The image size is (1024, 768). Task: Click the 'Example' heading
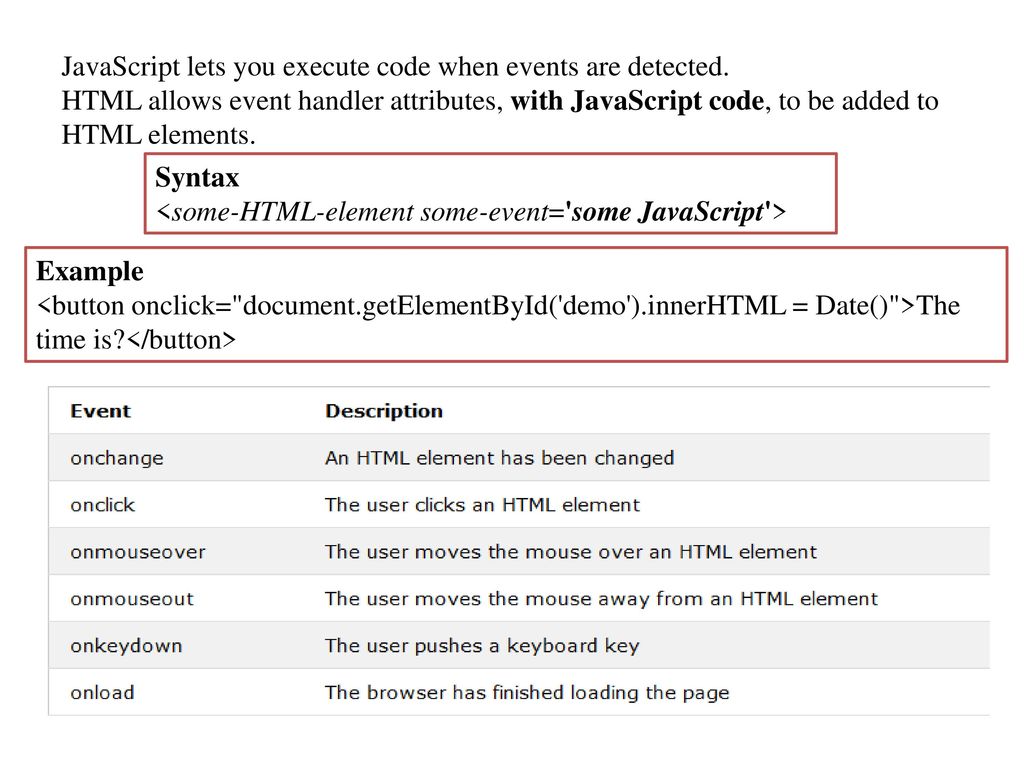[x=89, y=272]
